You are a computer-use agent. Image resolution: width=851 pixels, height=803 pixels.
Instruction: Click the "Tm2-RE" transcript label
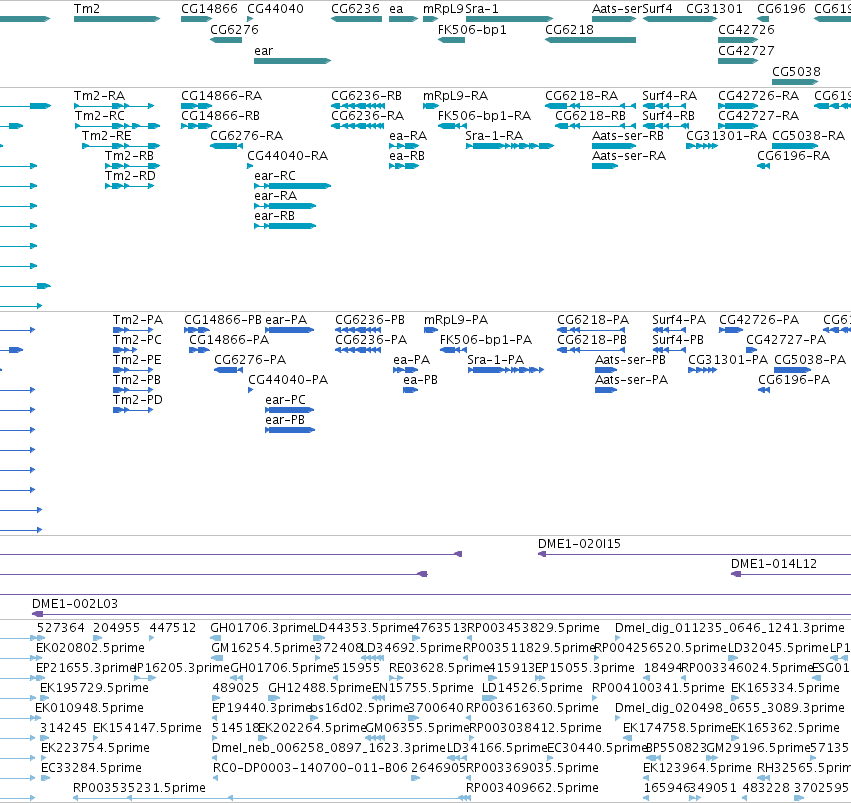106,136
